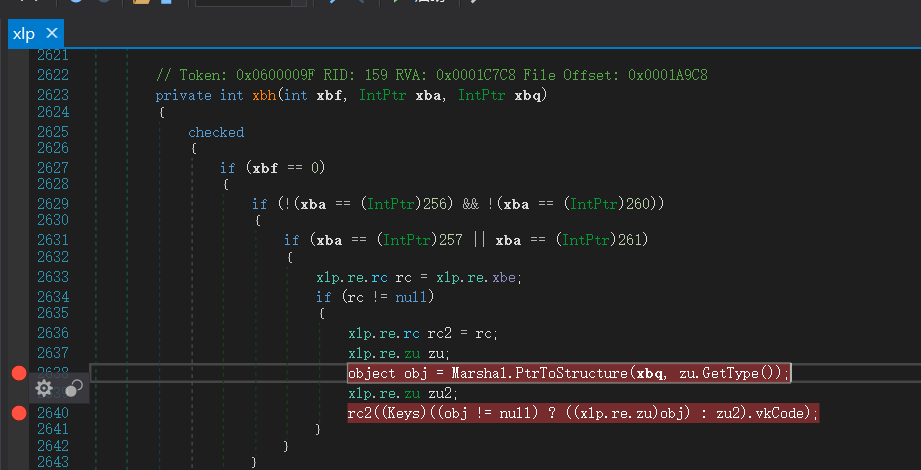Click line number 2643 in gutter

coord(53,462)
